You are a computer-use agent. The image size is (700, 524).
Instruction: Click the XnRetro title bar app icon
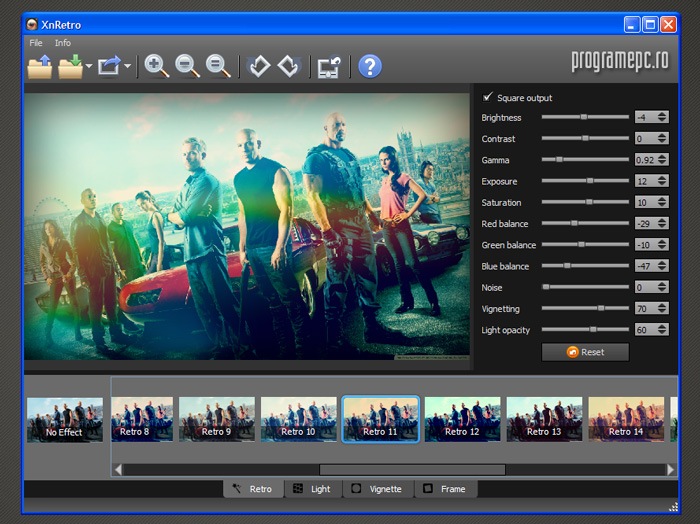[32, 24]
